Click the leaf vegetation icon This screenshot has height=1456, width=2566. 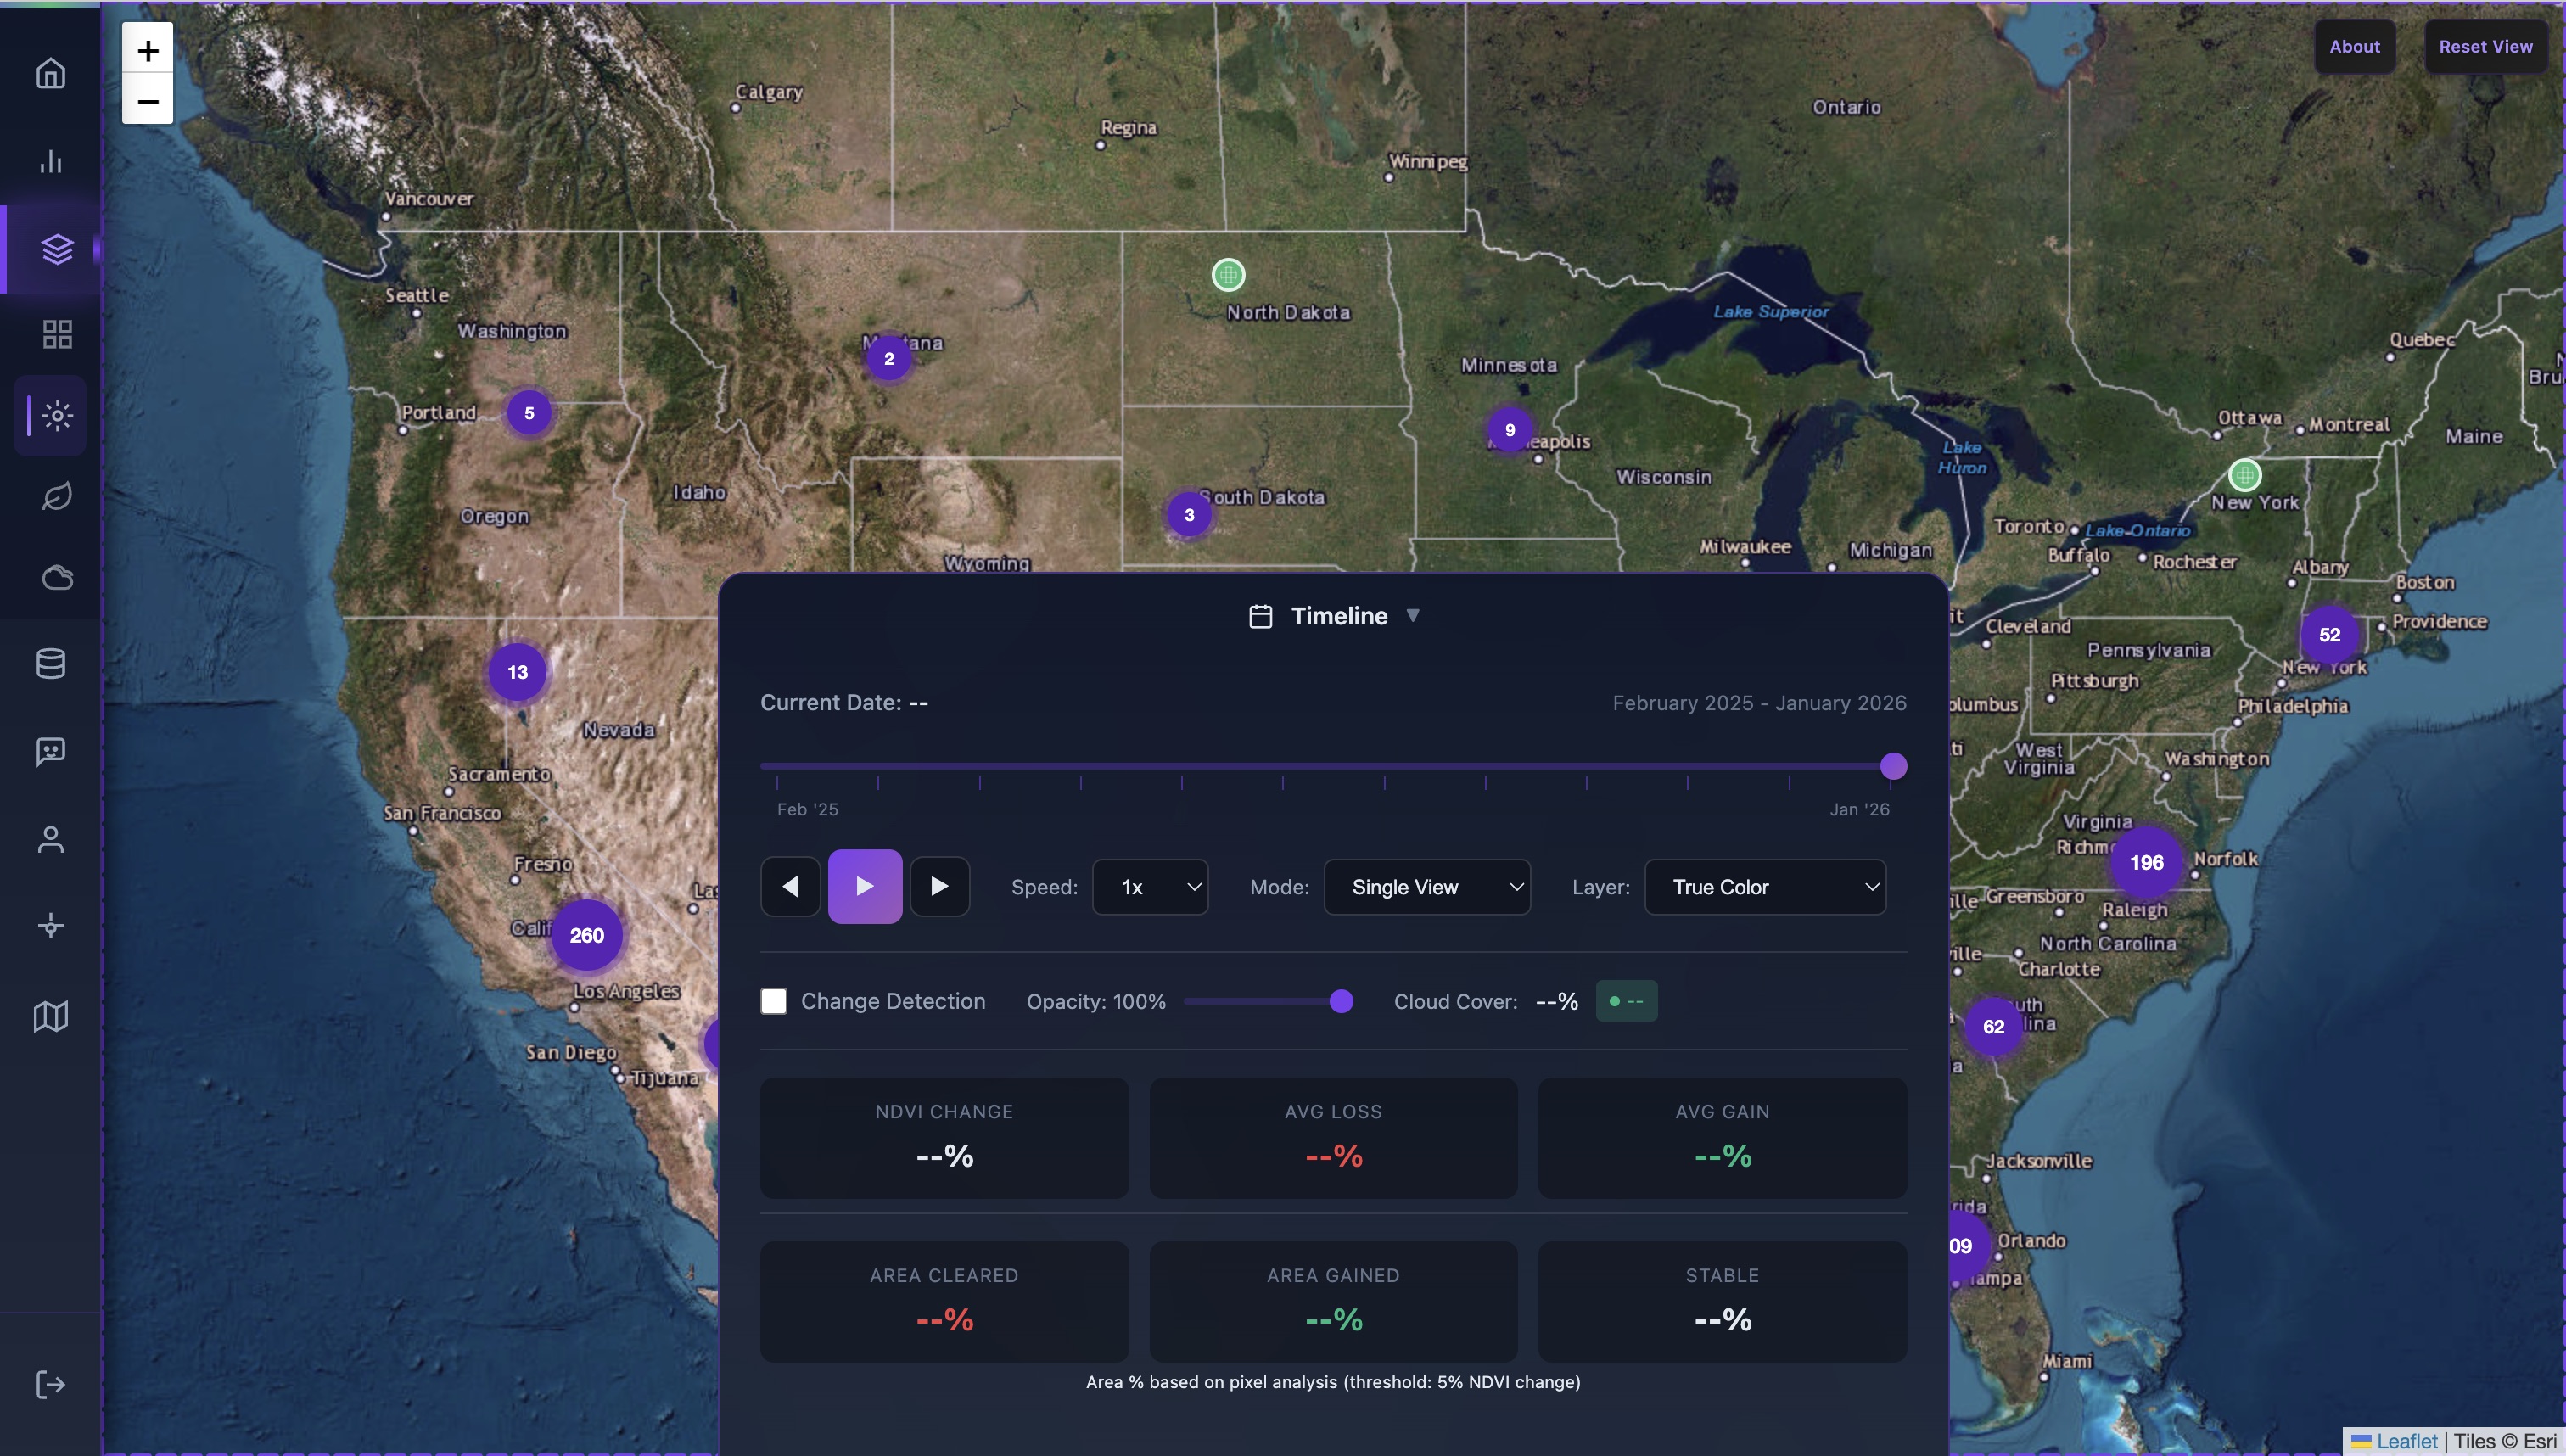(57, 496)
